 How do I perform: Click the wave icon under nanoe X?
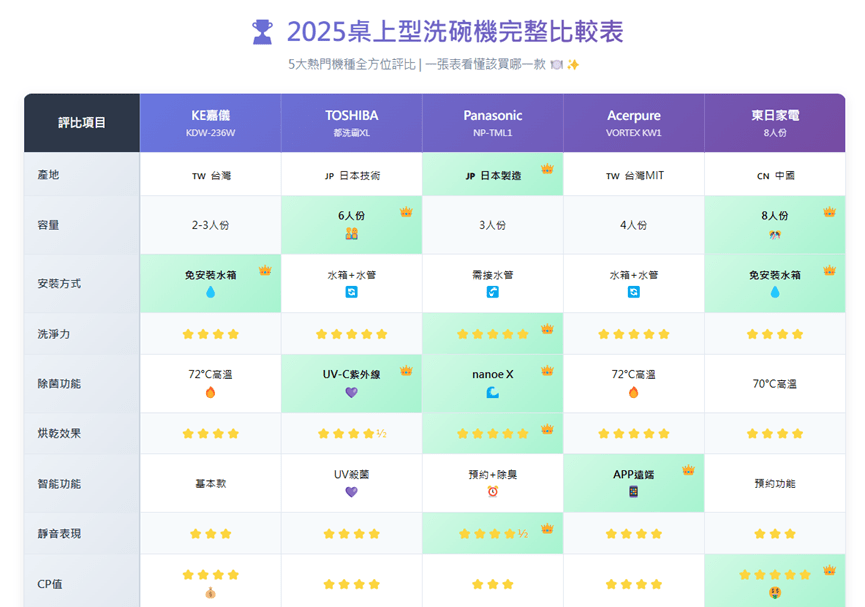pyautogui.click(x=493, y=392)
